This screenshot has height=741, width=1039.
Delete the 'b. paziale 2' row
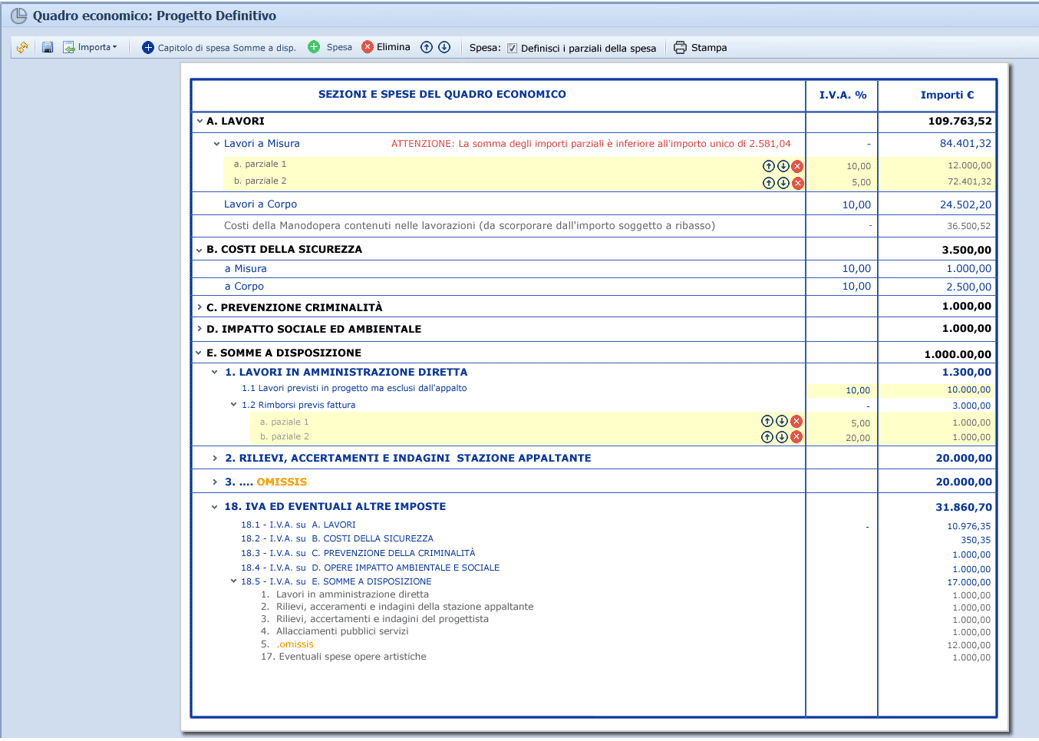pyautogui.click(x=797, y=437)
